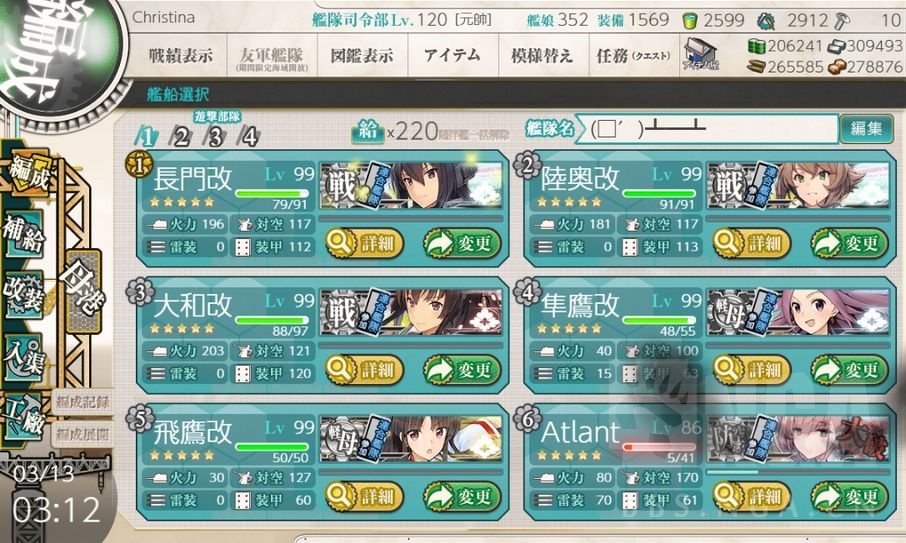Click 詳細 for 長門改

pyautogui.click(x=365, y=243)
